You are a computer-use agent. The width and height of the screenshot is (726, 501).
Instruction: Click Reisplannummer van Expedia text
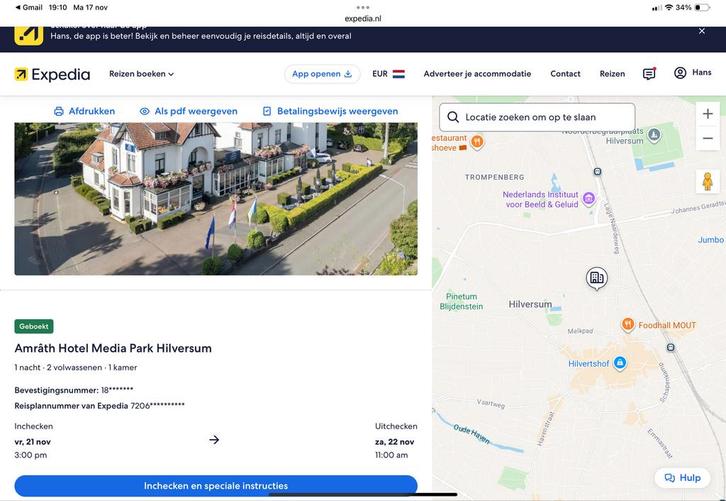[100, 406]
